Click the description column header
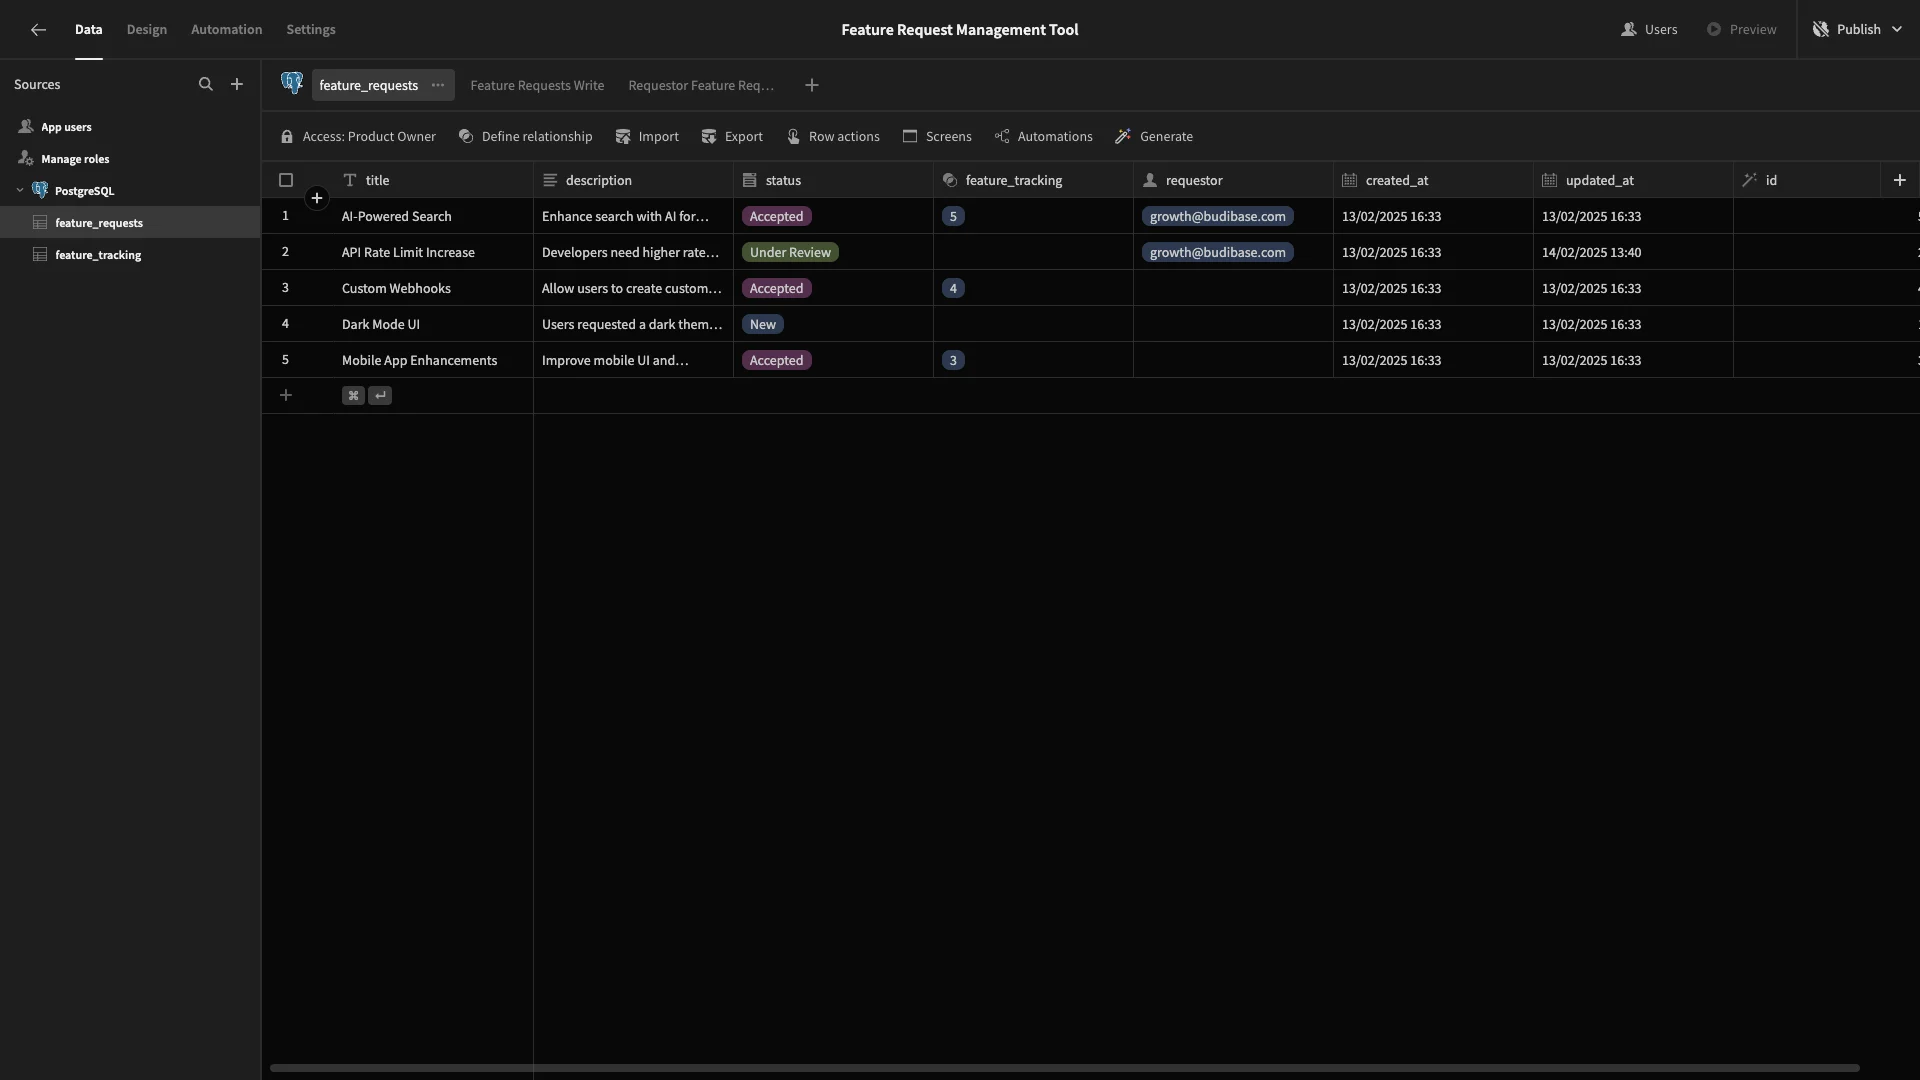This screenshot has width=1920, height=1080. coord(633,180)
